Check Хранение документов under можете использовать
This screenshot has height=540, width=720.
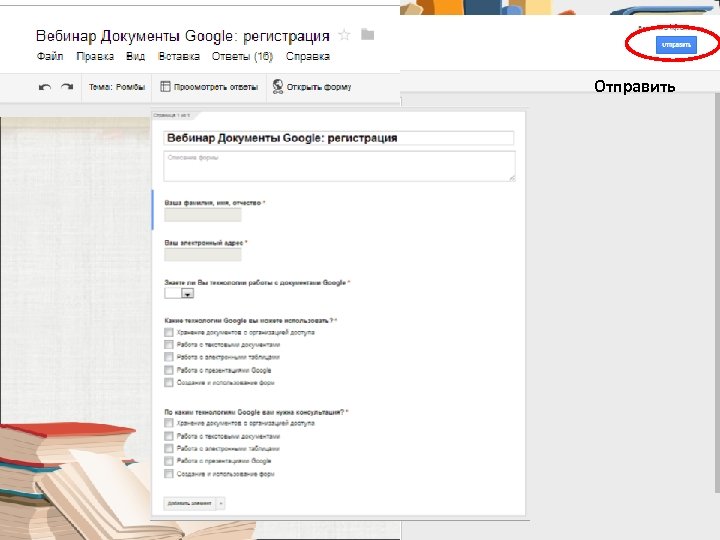click(x=169, y=332)
